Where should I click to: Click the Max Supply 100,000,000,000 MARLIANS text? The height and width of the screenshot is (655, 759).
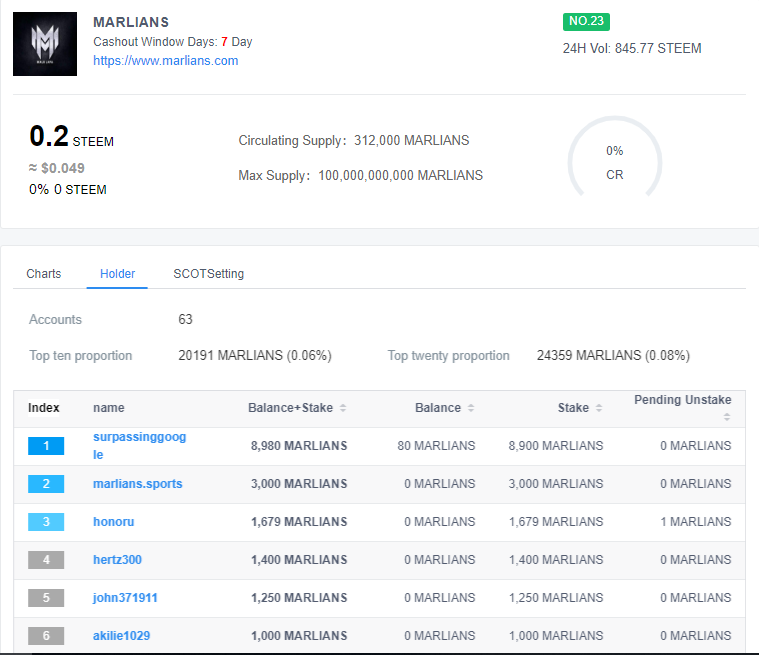(361, 175)
